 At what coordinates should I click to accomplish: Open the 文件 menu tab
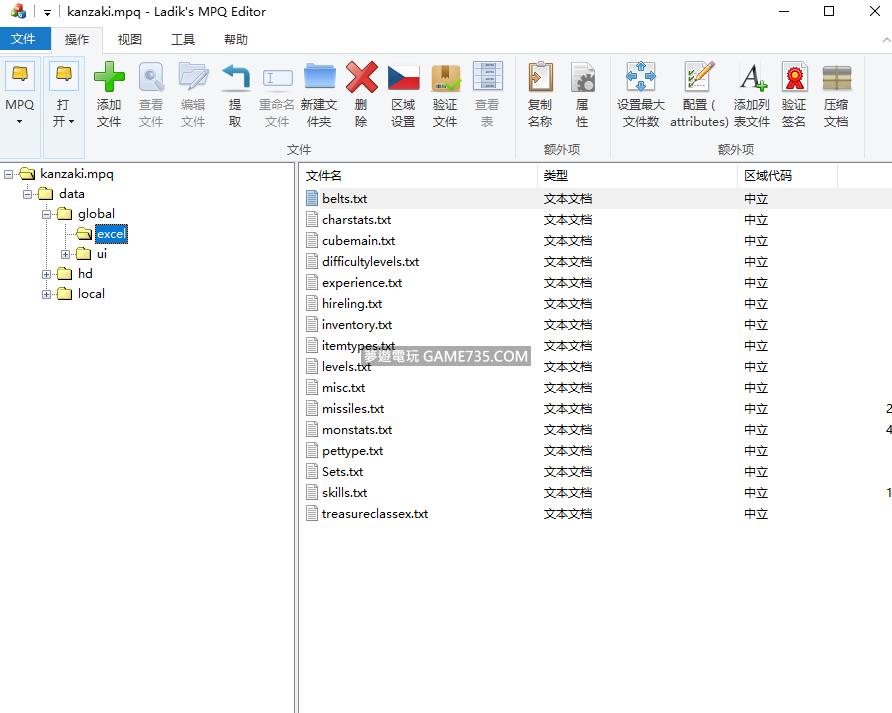click(24, 40)
